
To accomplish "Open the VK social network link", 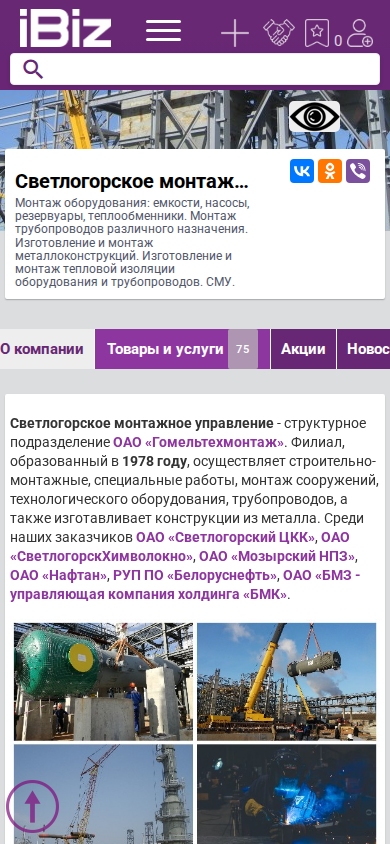I will pyautogui.click(x=302, y=171).
